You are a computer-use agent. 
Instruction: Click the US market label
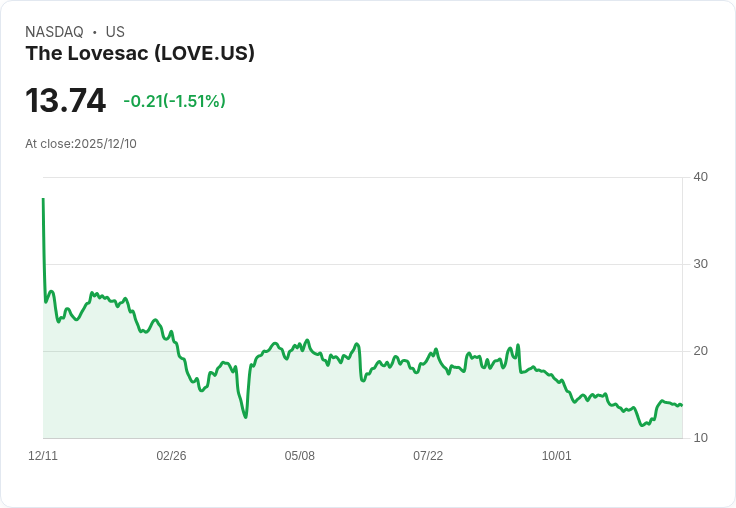(x=115, y=32)
